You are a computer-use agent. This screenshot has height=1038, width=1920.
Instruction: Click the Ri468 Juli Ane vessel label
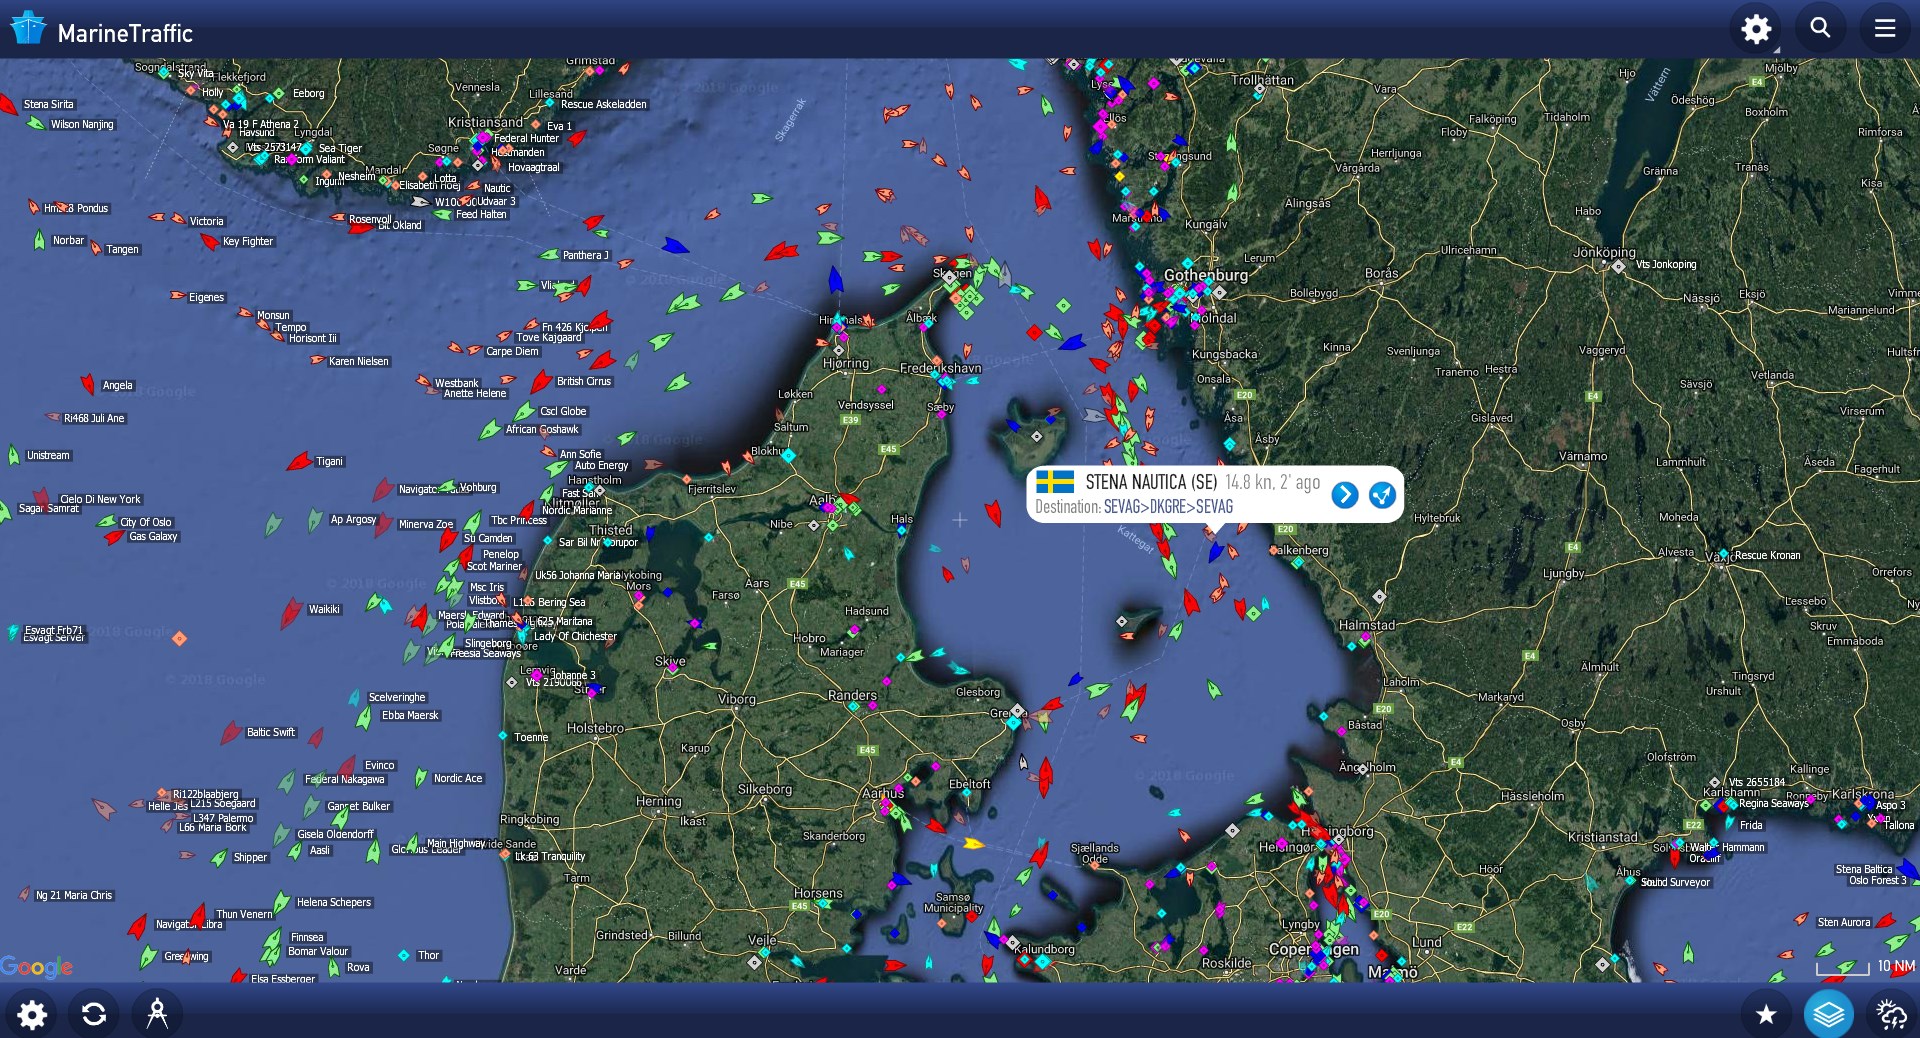(94, 419)
